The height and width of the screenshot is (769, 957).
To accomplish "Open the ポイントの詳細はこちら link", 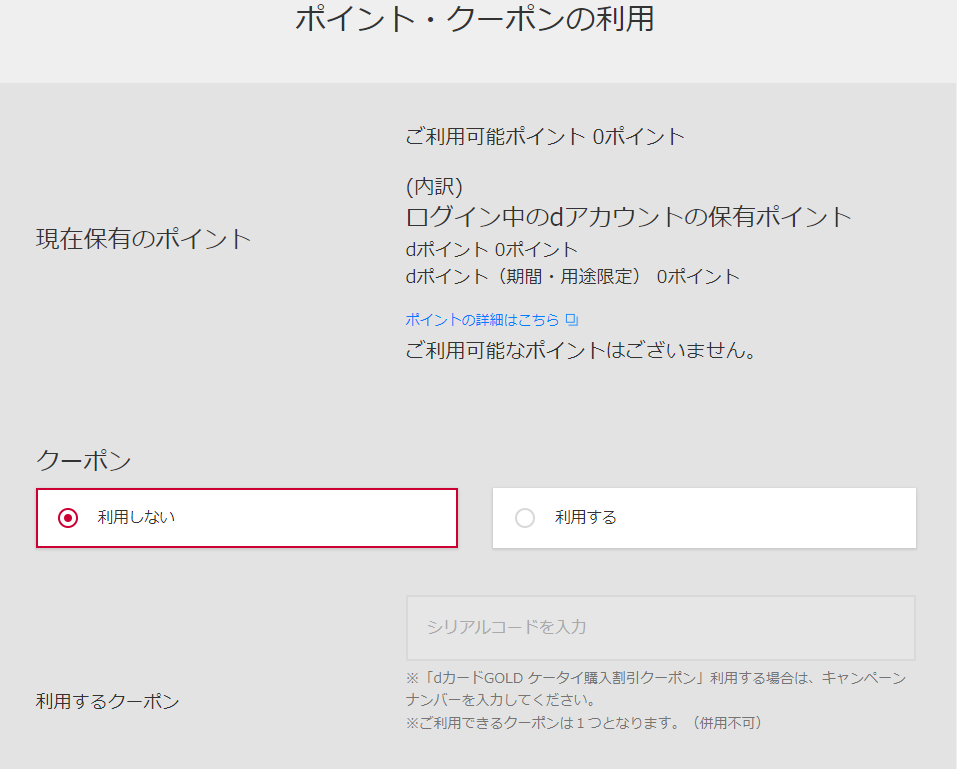I will pos(482,320).
